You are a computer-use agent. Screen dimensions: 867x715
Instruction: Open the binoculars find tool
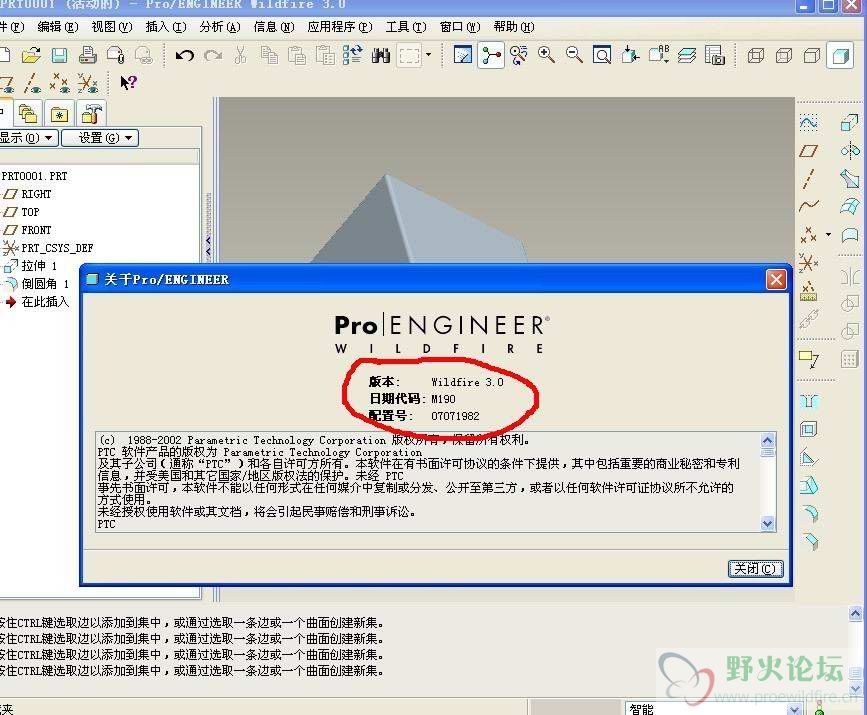(x=381, y=55)
